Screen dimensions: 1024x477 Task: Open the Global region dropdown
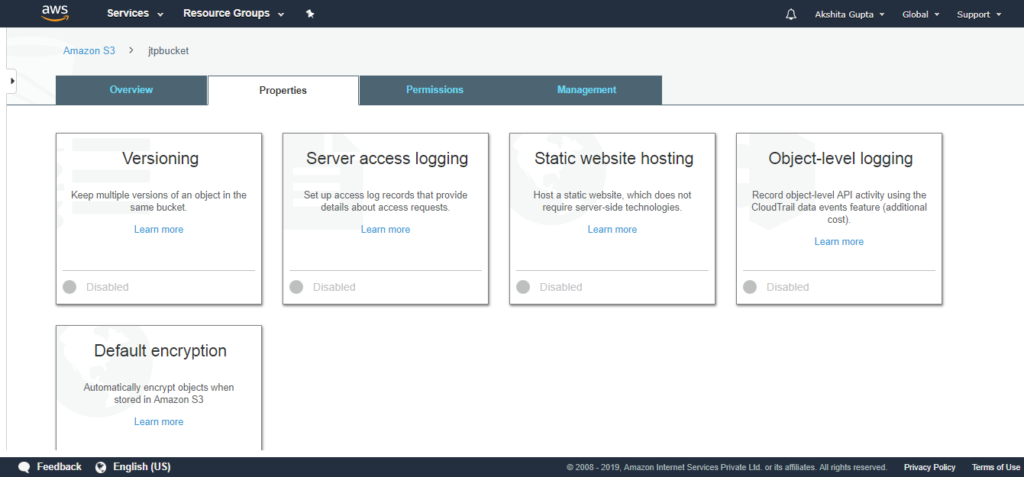click(921, 14)
